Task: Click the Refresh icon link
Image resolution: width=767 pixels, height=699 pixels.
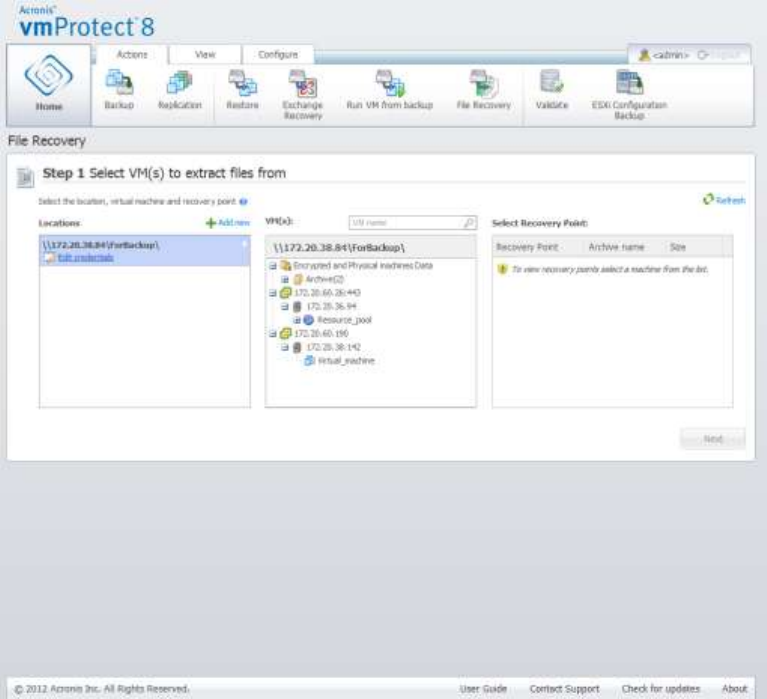Action: click(x=723, y=200)
